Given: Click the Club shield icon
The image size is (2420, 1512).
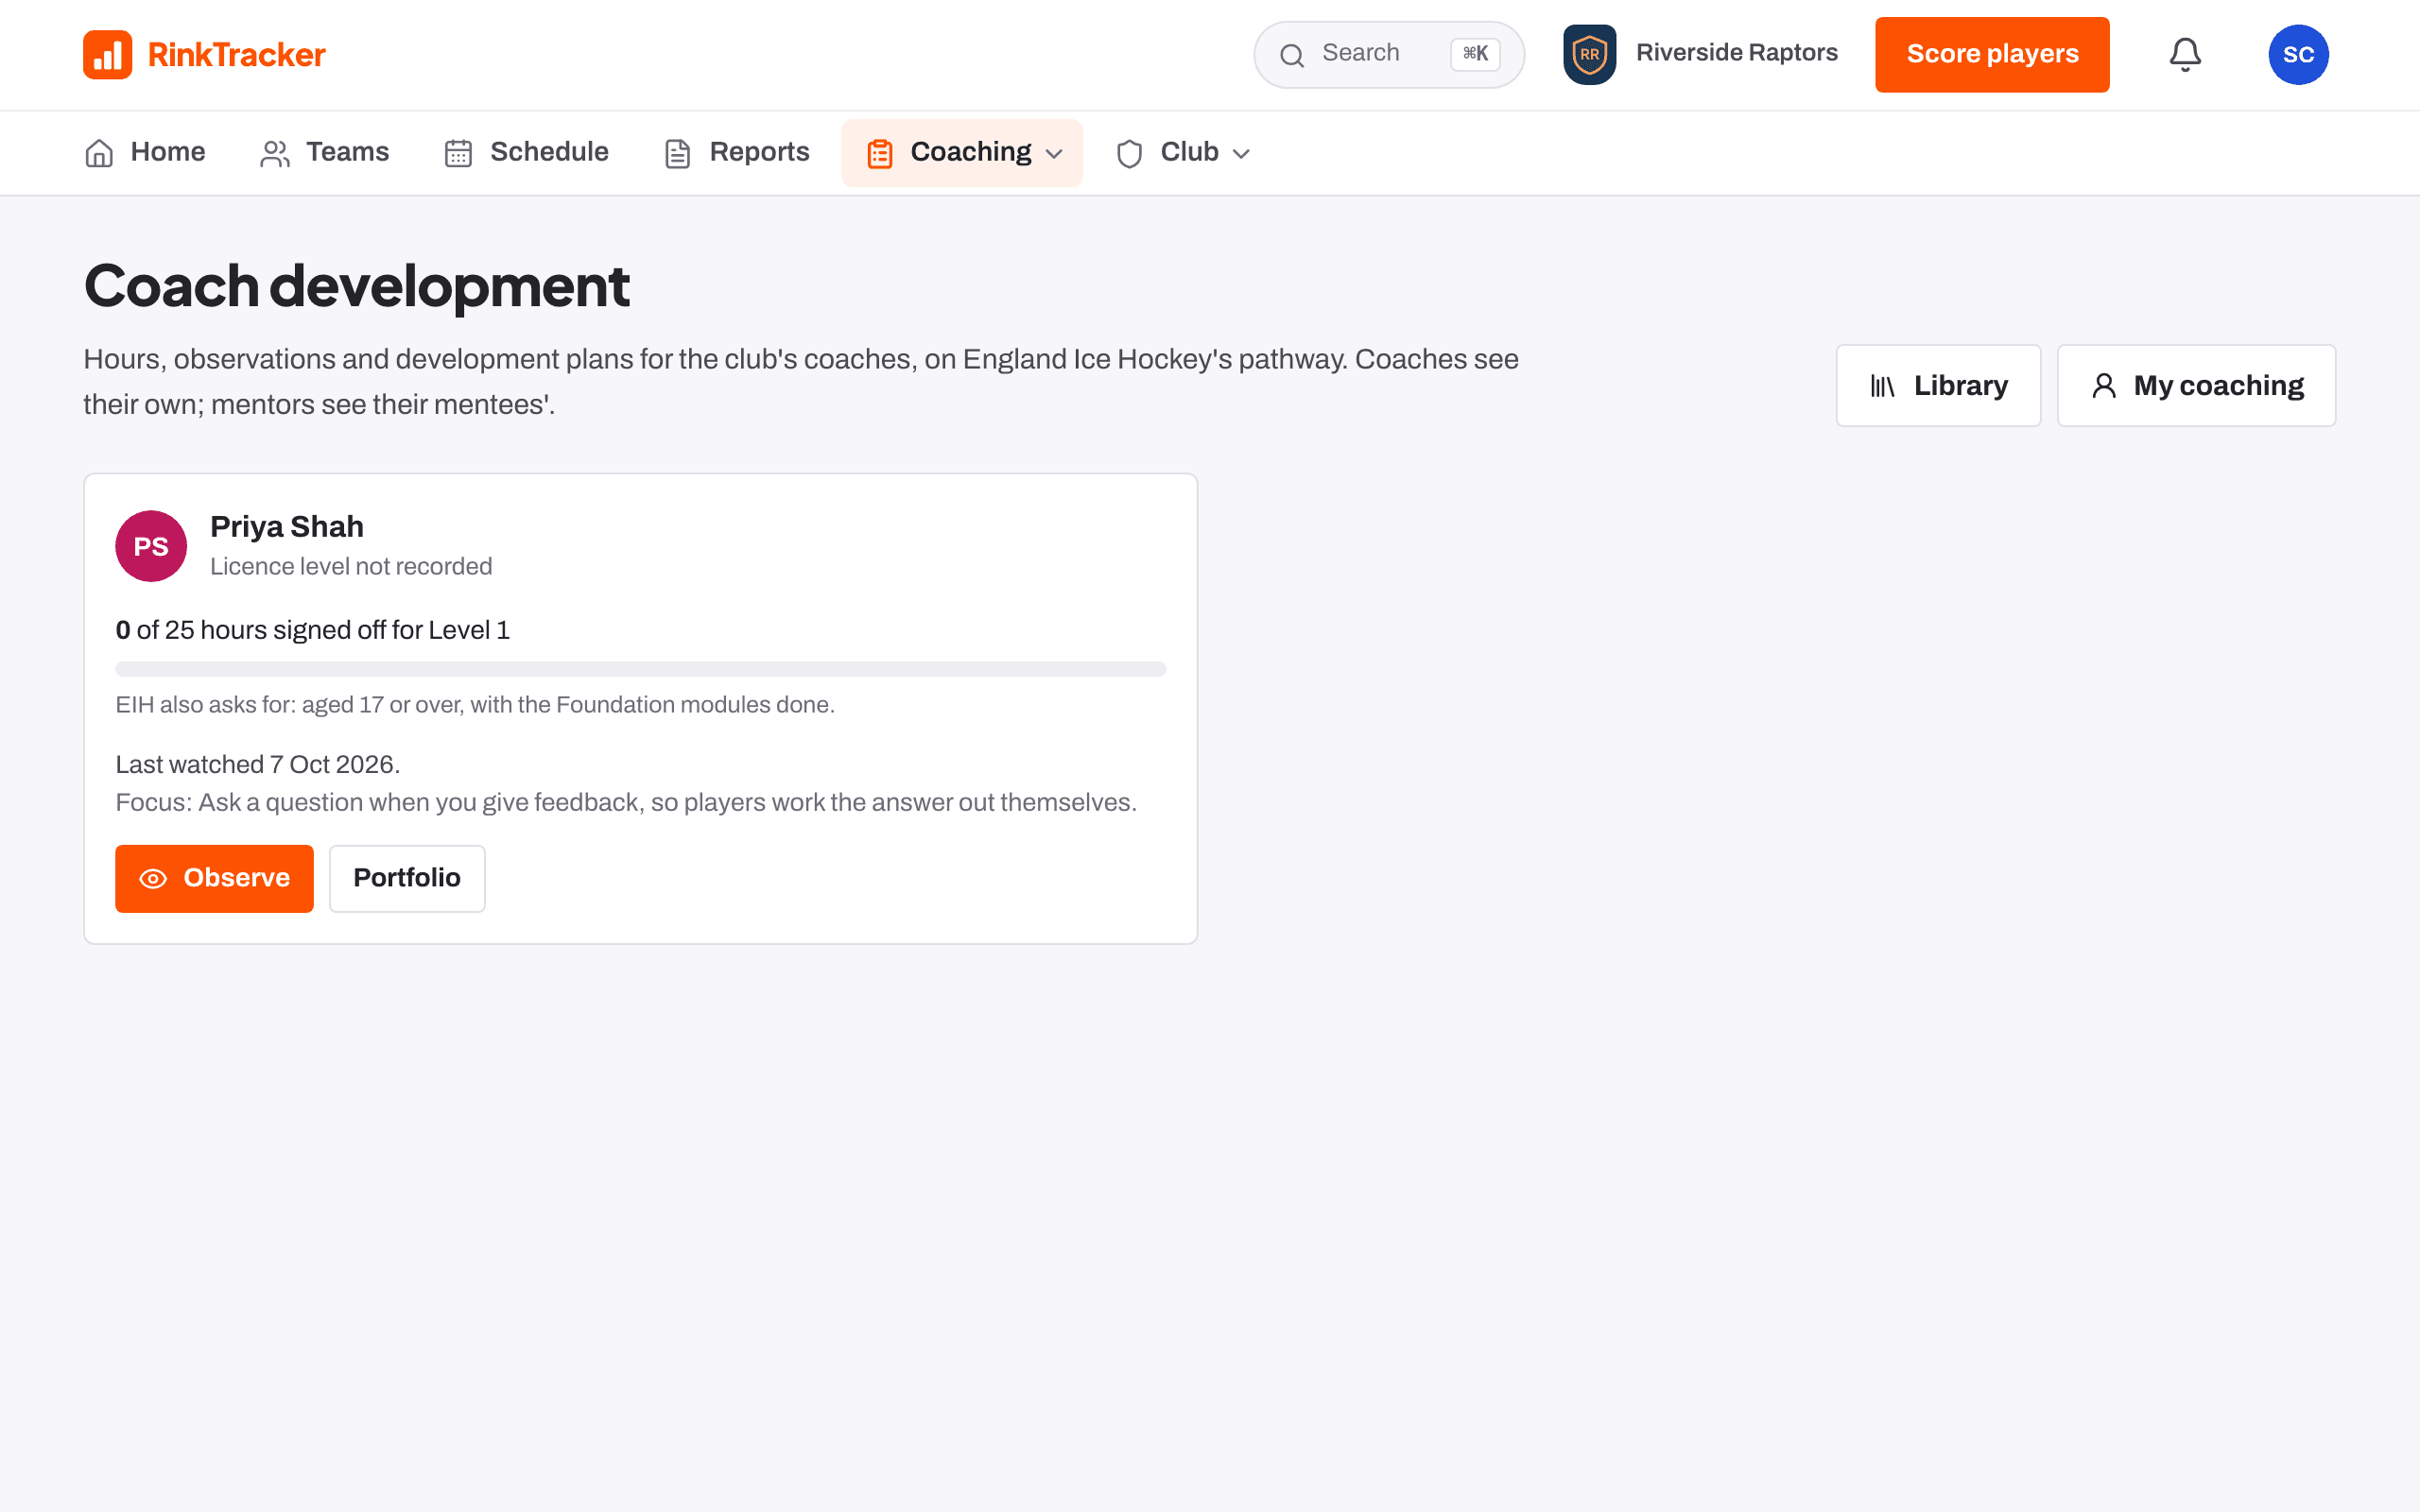Looking at the screenshot, I should pos(1129,153).
